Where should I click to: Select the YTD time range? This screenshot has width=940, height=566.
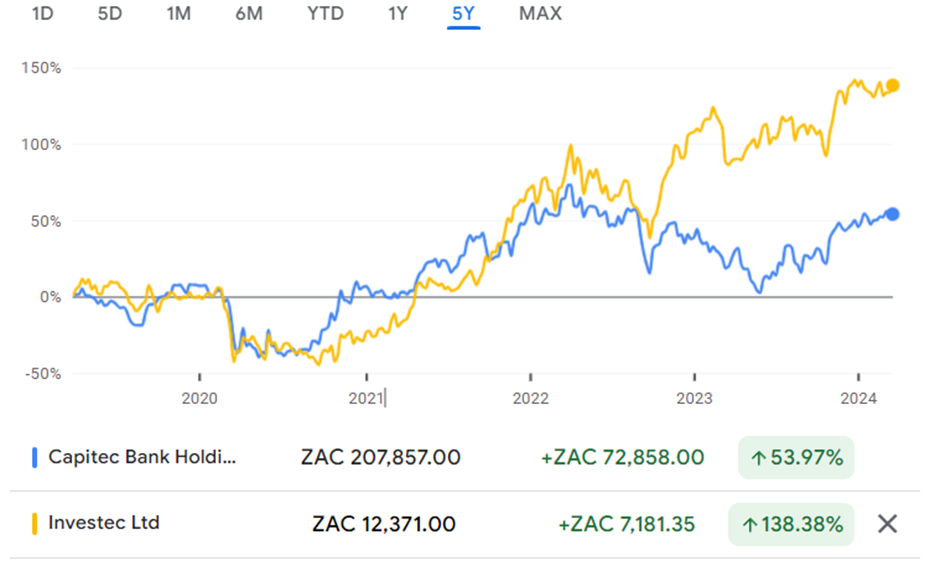(x=325, y=14)
